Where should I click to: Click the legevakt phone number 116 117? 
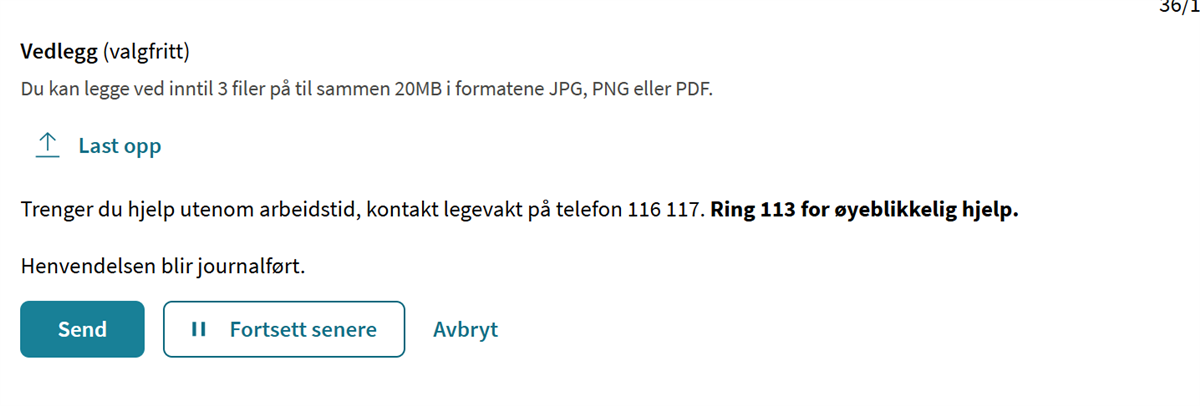point(666,212)
